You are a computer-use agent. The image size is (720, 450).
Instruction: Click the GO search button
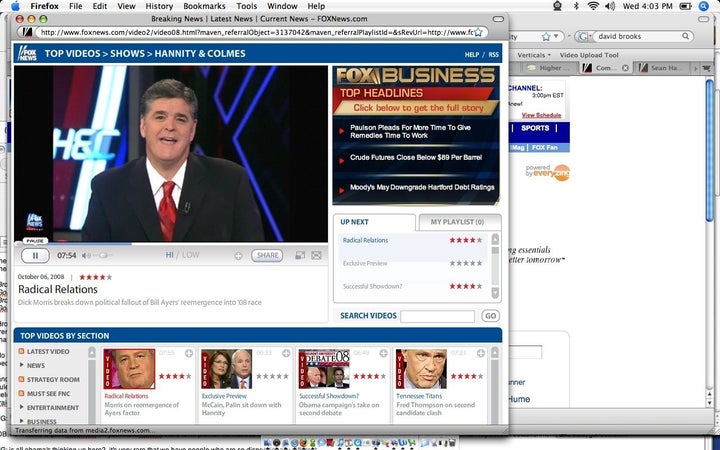(x=490, y=316)
